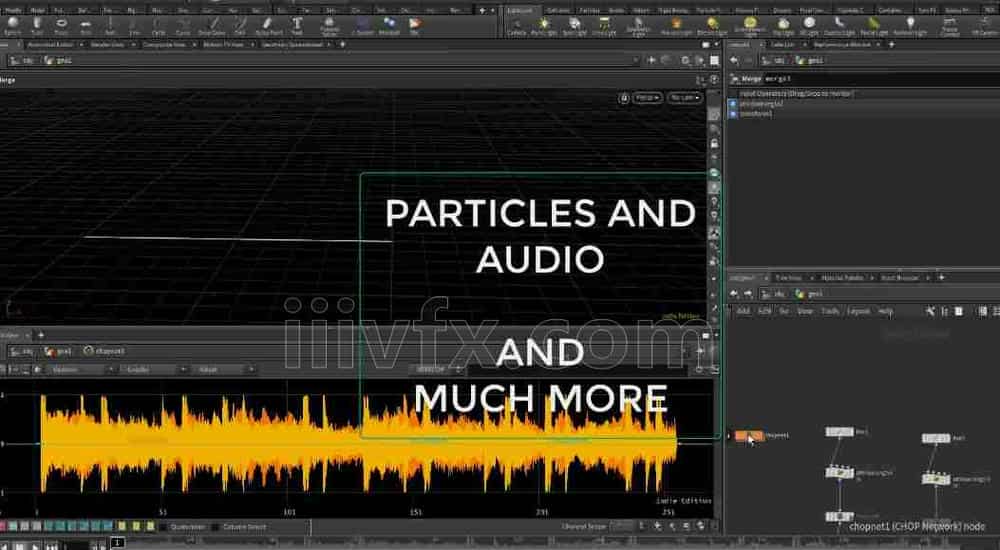Image resolution: width=1000 pixels, height=550 pixels.
Task: Select the Curve shelf tool
Action: click(x=183, y=26)
